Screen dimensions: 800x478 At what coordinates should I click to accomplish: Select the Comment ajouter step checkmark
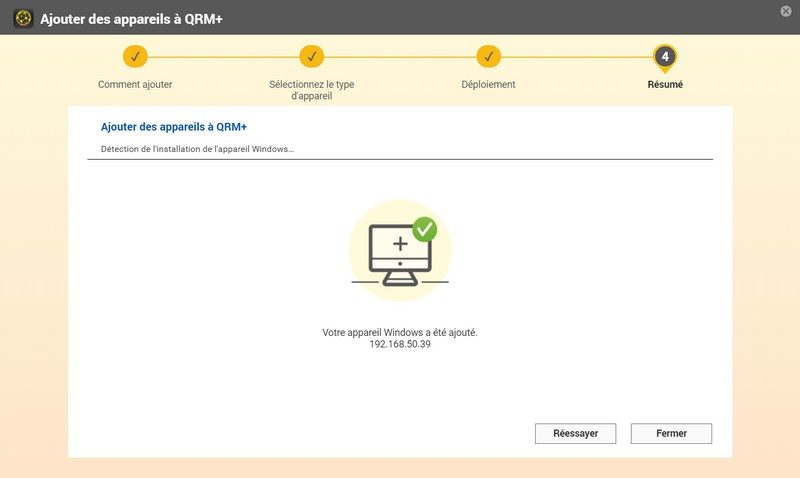[x=135, y=57]
